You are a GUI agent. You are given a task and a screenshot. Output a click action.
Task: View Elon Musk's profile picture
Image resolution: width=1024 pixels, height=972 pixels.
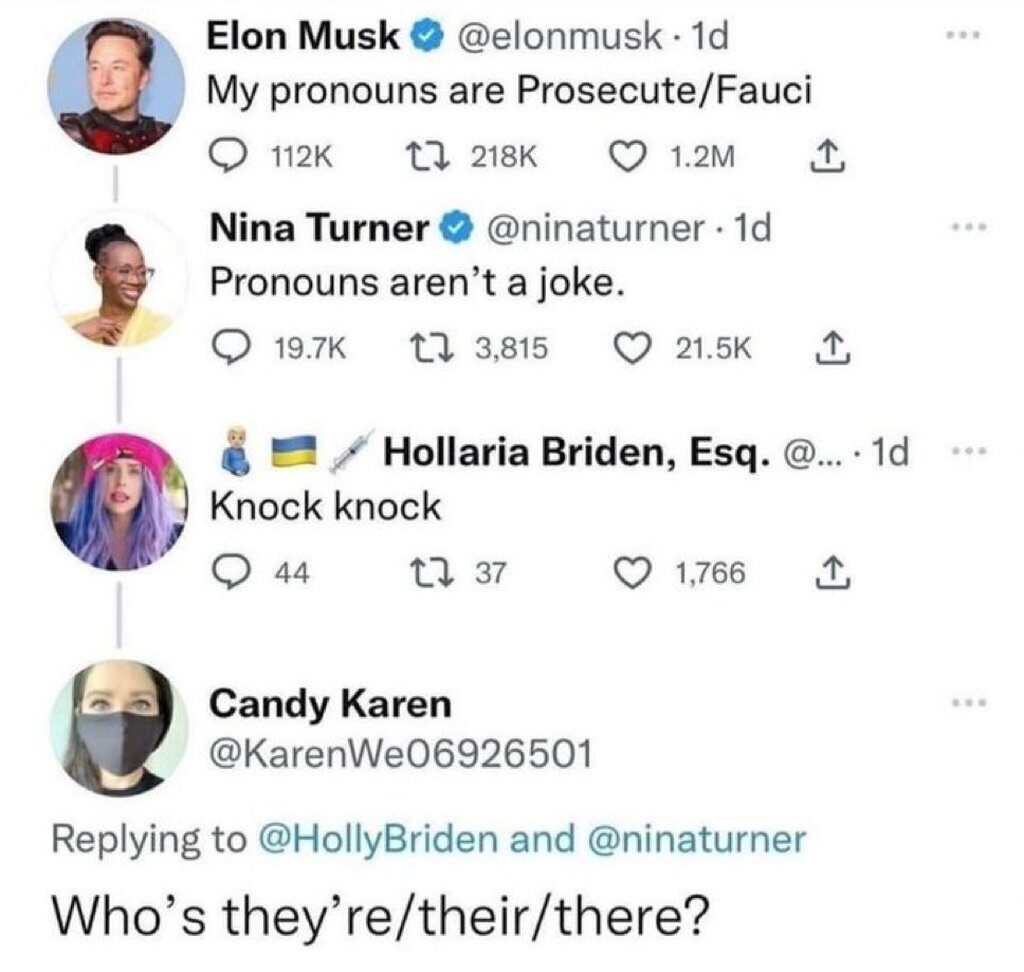[116, 86]
